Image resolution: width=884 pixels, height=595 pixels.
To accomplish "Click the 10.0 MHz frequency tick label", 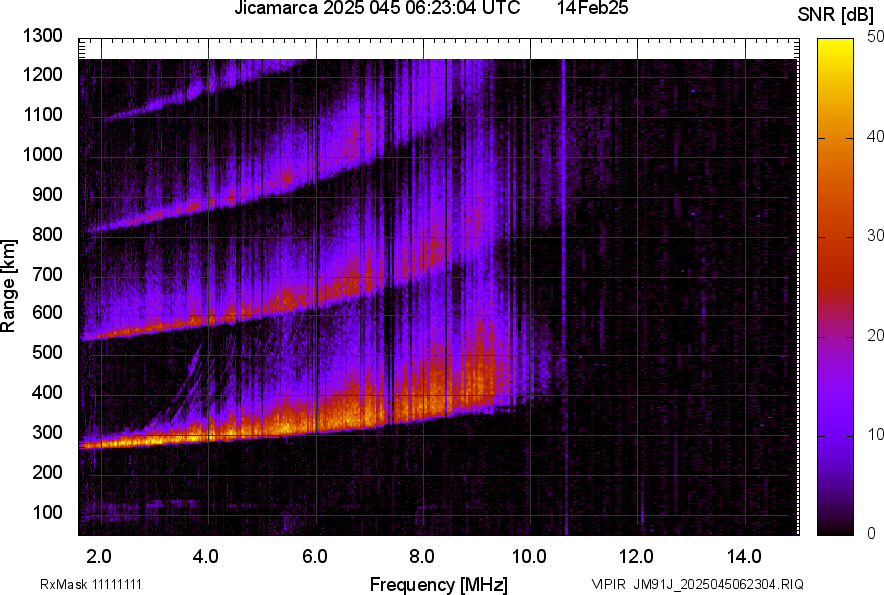I will click(x=529, y=556).
